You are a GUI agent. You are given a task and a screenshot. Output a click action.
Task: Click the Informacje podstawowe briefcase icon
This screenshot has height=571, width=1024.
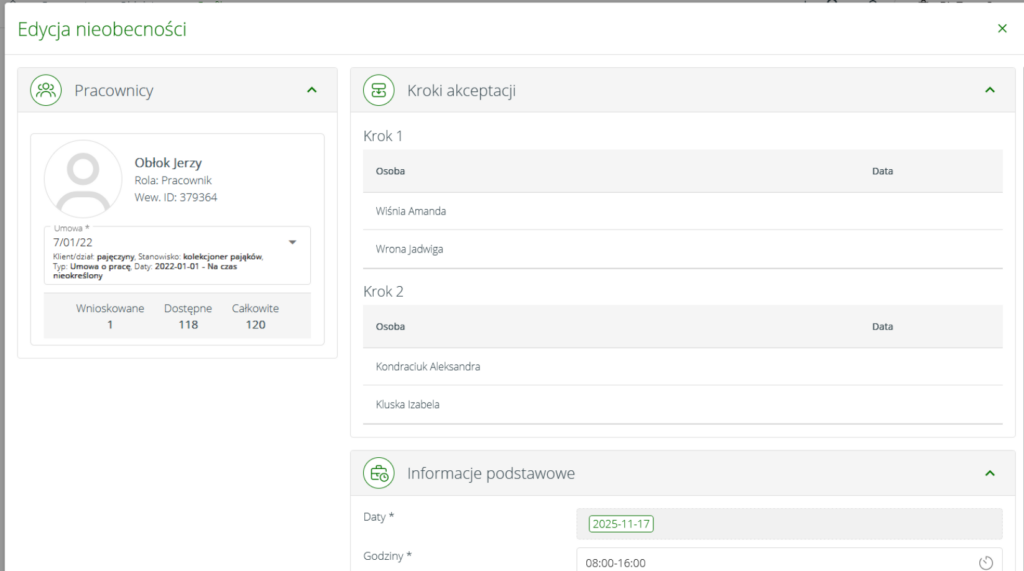379,473
